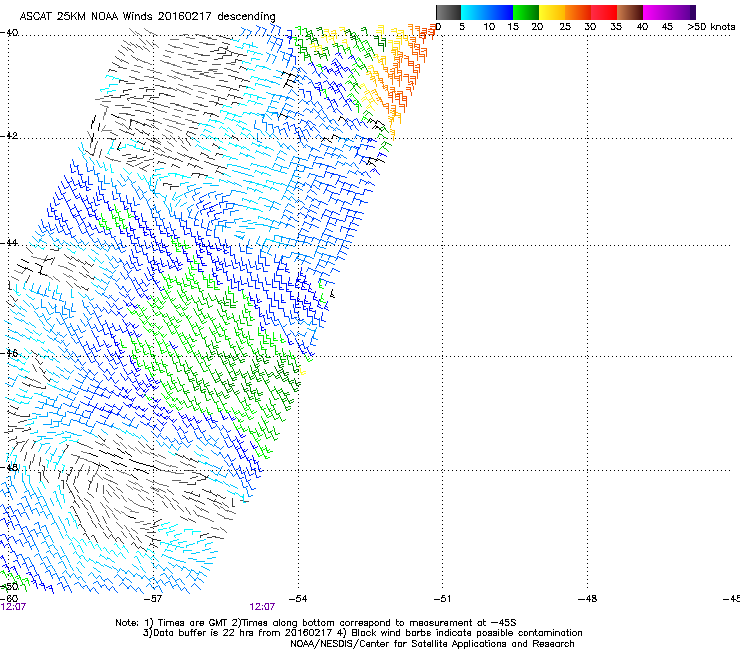Click the '-51' longitude axis label

pos(442,599)
